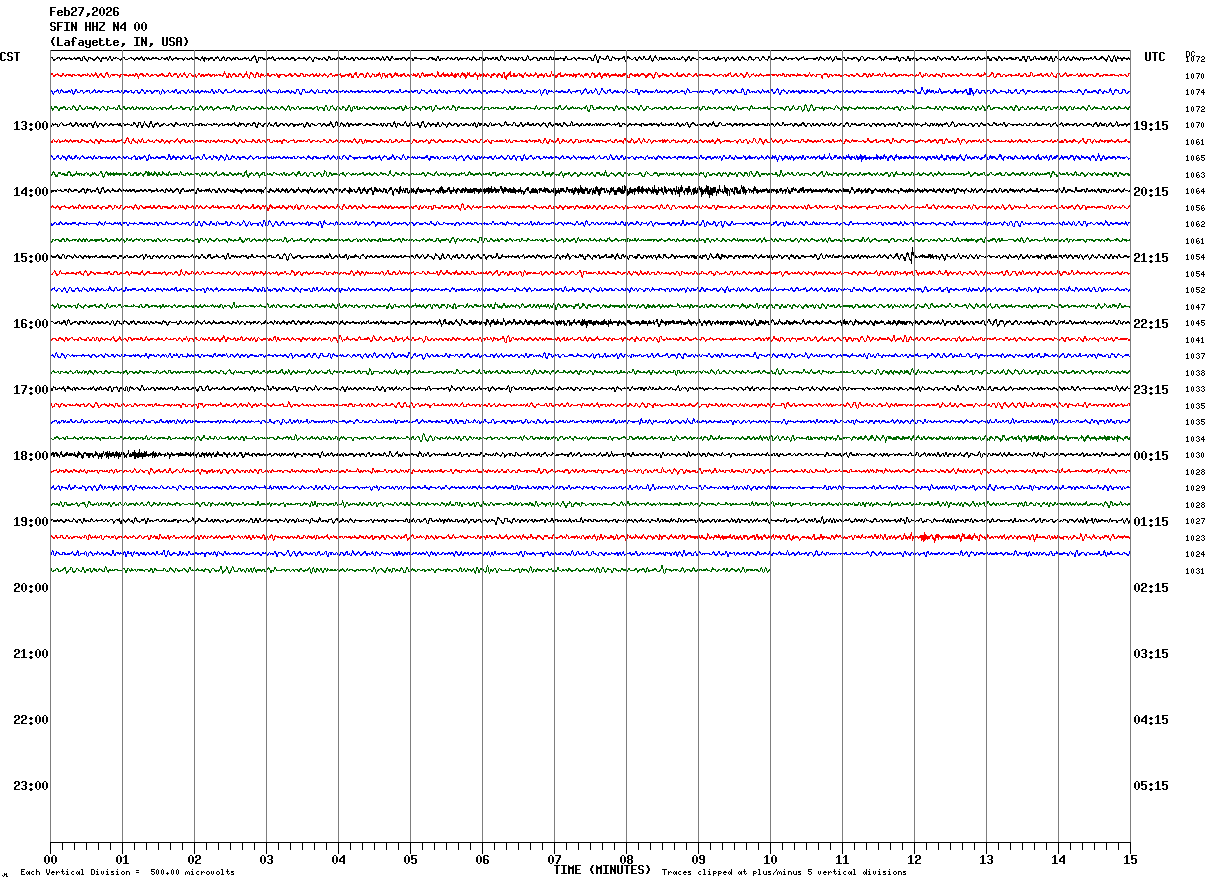Select minute tick label 03 on time axis

[266, 859]
